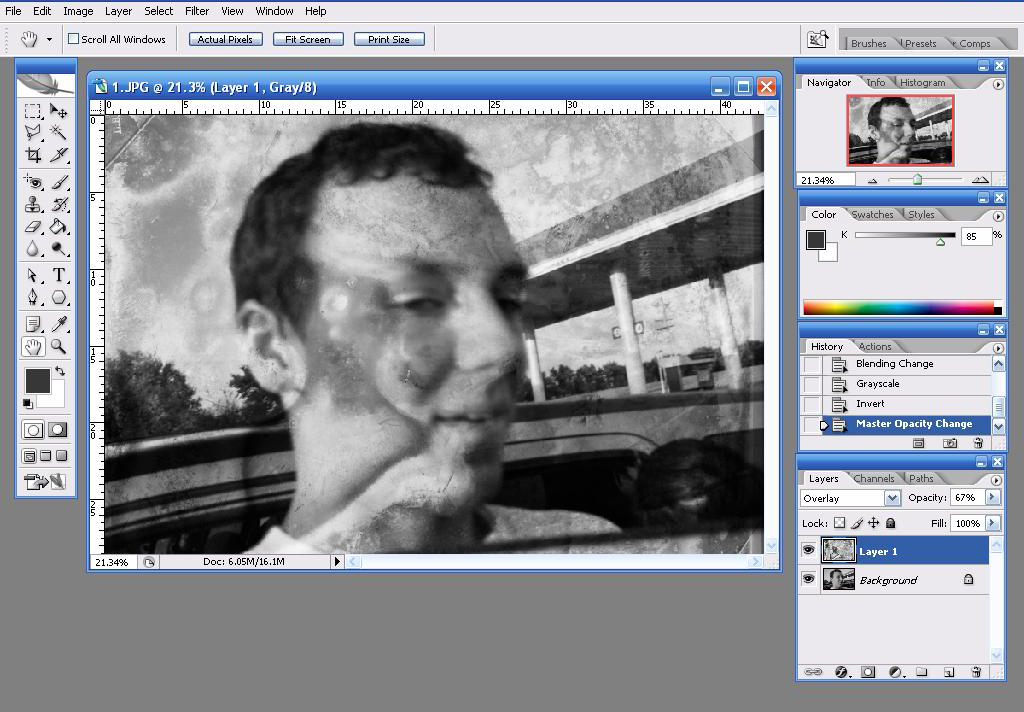
Task: Select the Move tool
Action: [x=56, y=110]
